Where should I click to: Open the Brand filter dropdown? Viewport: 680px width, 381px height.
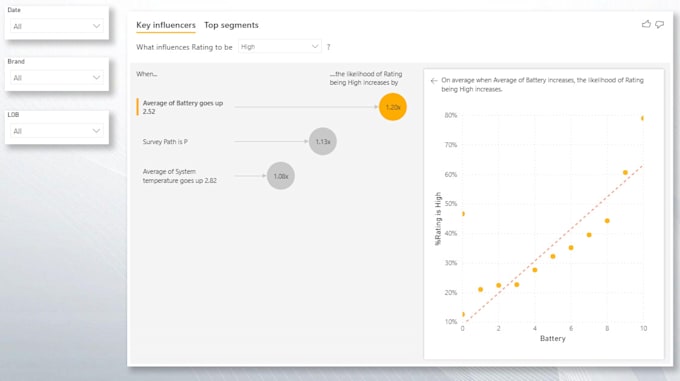click(56, 78)
